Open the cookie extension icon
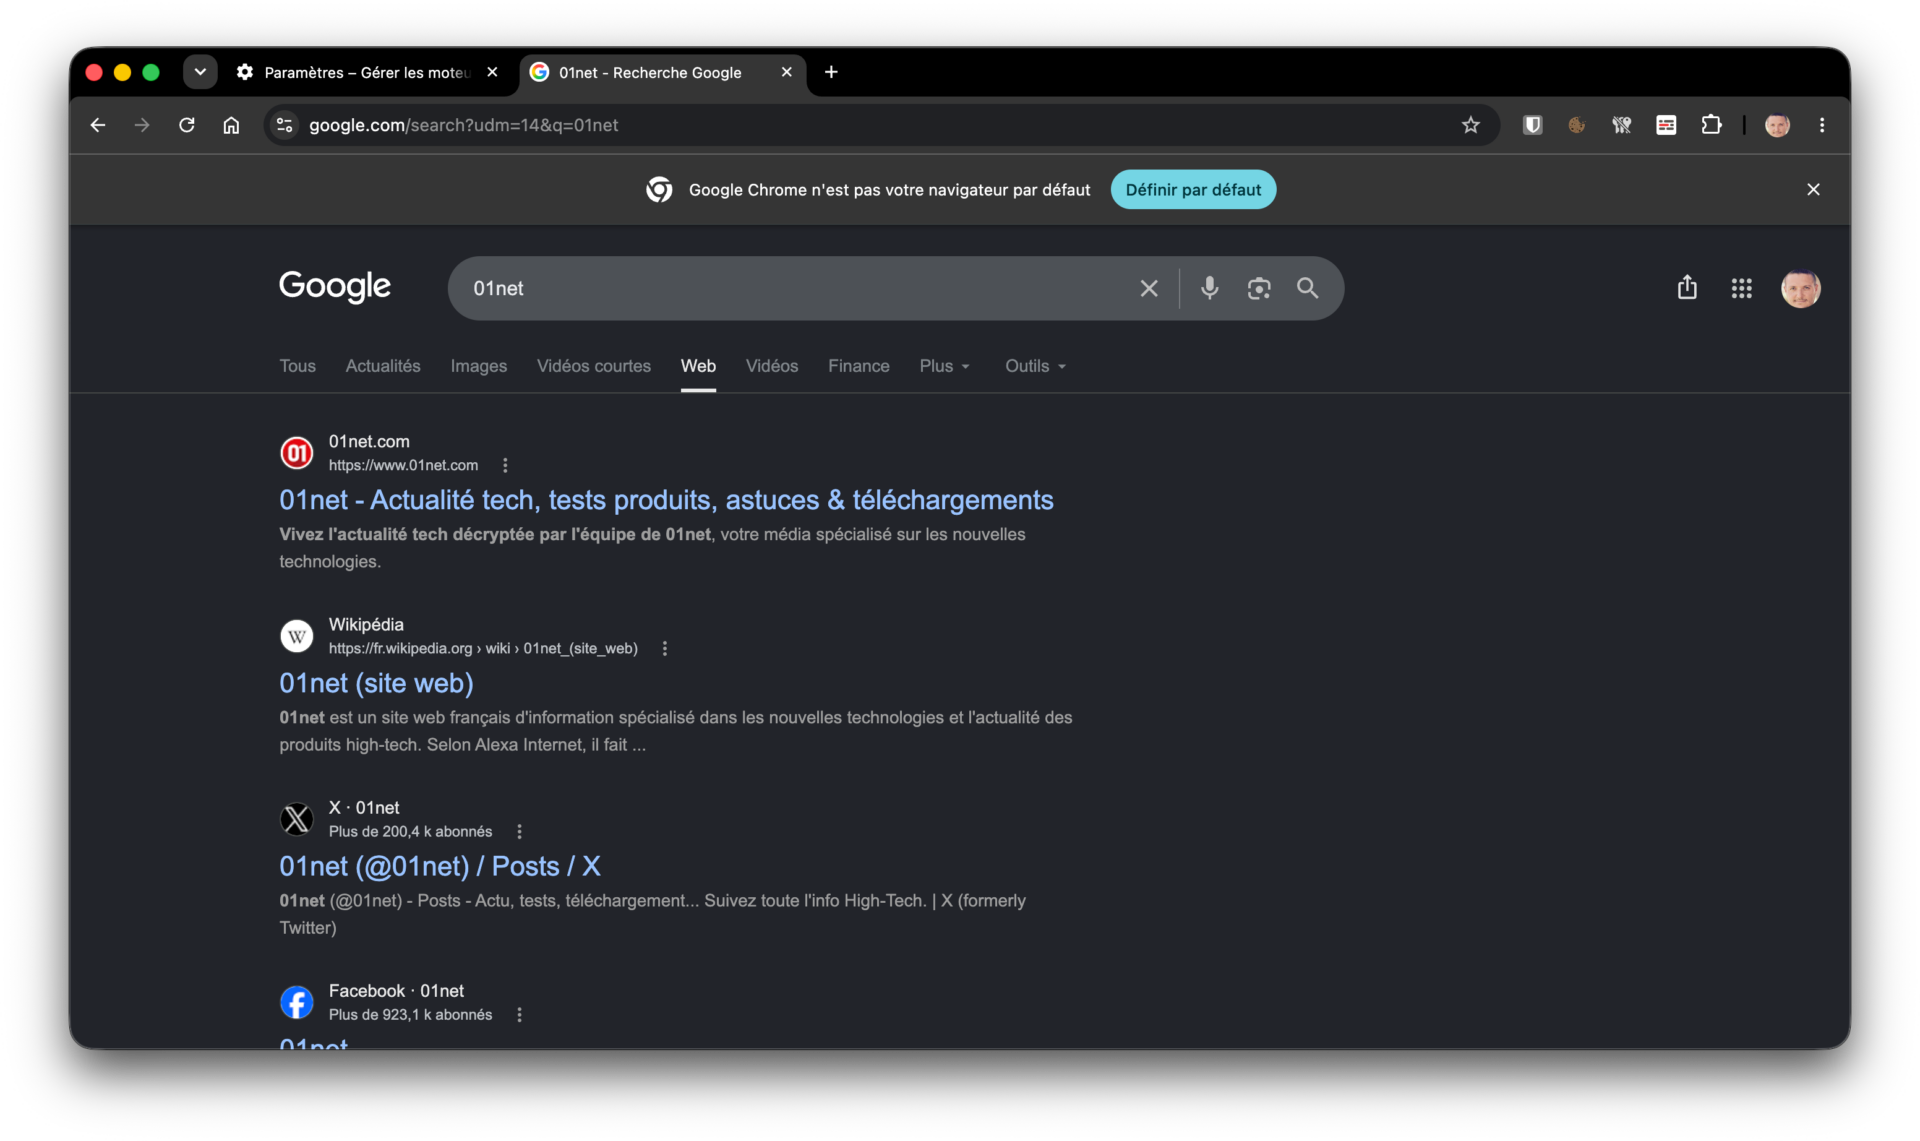The height and width of the screenshot is (1141, 1920). 1577,125
